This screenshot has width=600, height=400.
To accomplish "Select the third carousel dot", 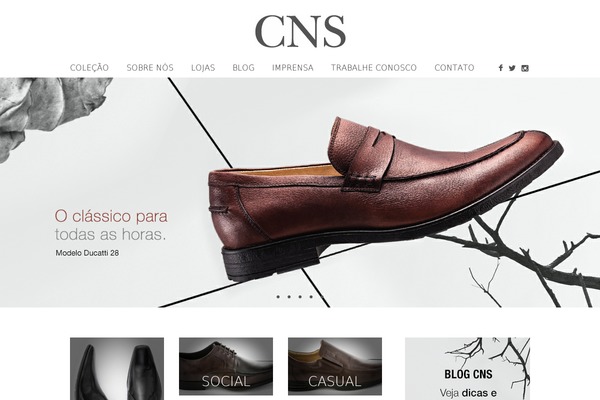I will 300,297.
